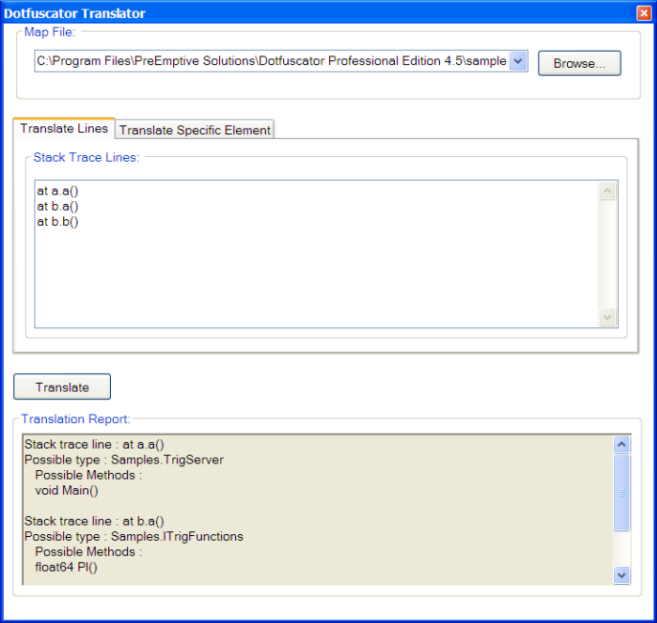
Task: Click 'Possible Methods :' under Samples.TrigServer
Action: point(88,475)
